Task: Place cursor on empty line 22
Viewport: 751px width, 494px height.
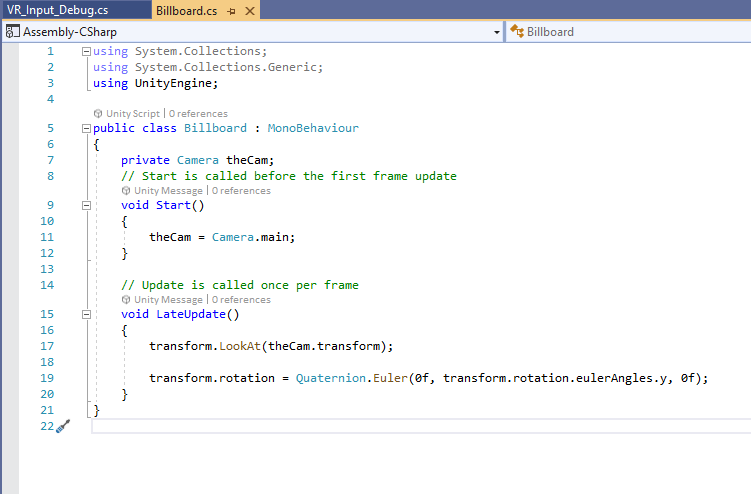Action: pyautogui.click(x=421, y=426)
